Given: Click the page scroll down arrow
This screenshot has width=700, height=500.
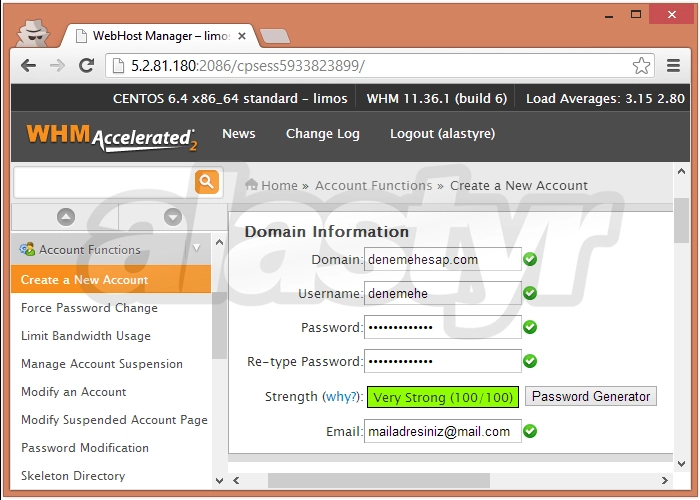Looking at the screenshot, I should 681,464.
